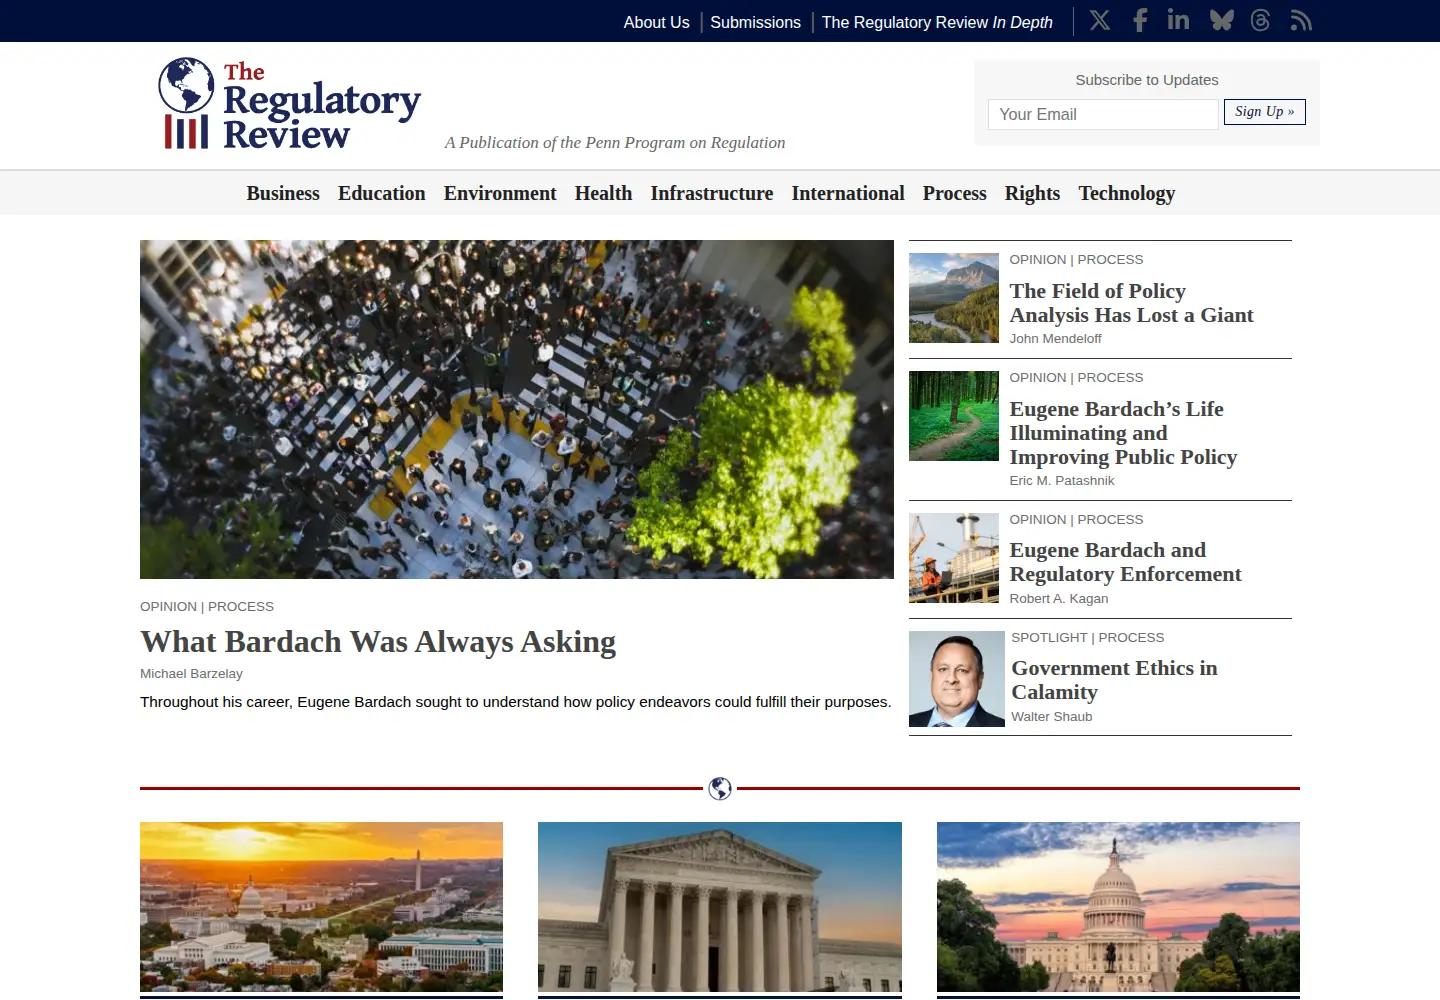Click mountain river thumbnail for Policy Analysis article
1440x1000 pixels.
[x=954, y=298]
